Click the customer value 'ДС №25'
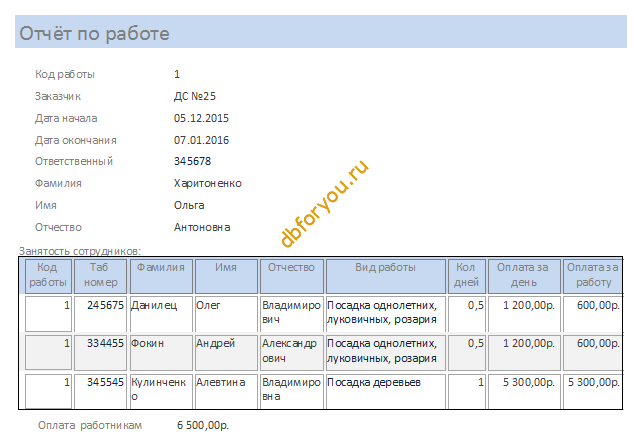 point(195,96)
